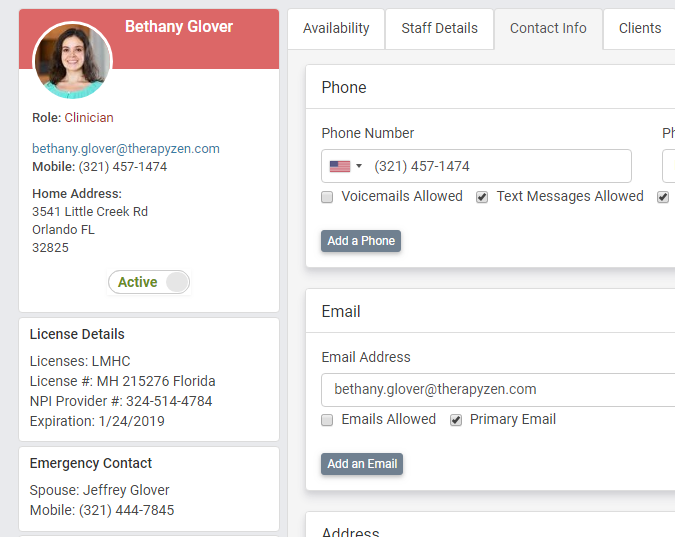Click the US flag icon in phone field
The image size is (675, 537).
coord(340,166)
